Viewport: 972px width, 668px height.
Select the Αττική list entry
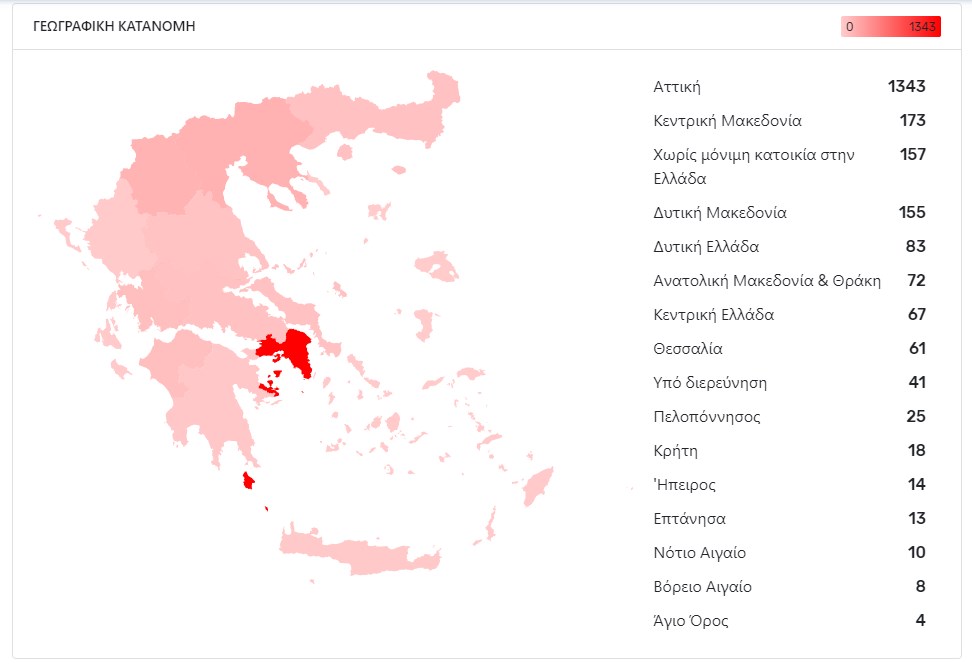point(677,87)
